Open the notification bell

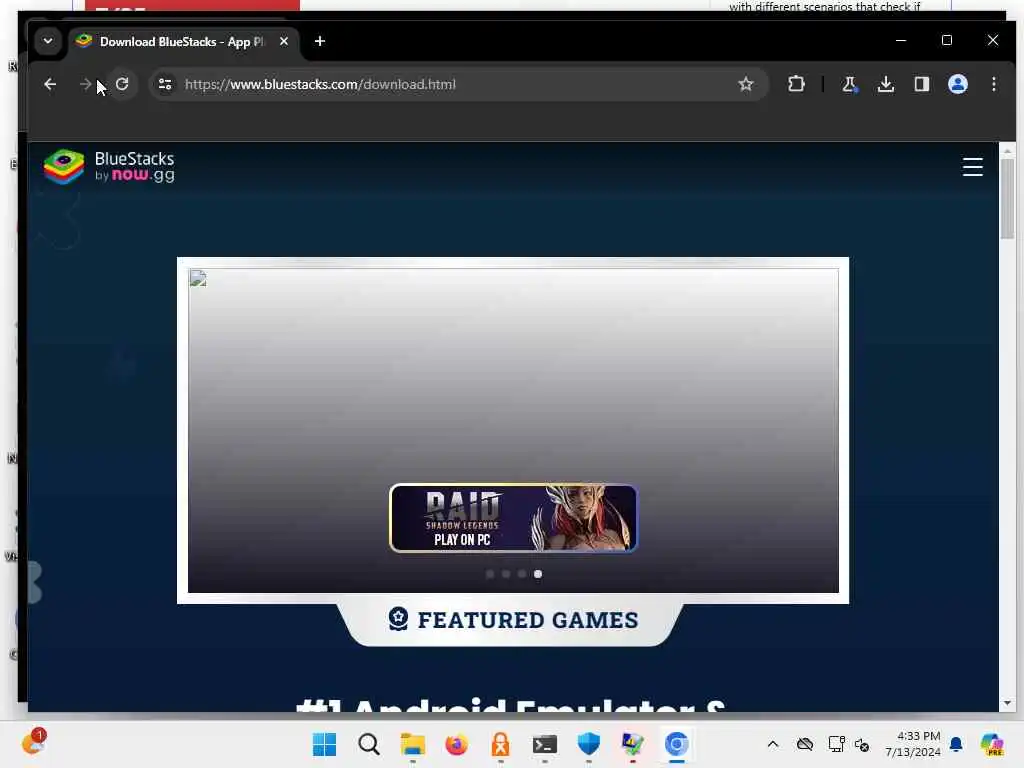956,744
